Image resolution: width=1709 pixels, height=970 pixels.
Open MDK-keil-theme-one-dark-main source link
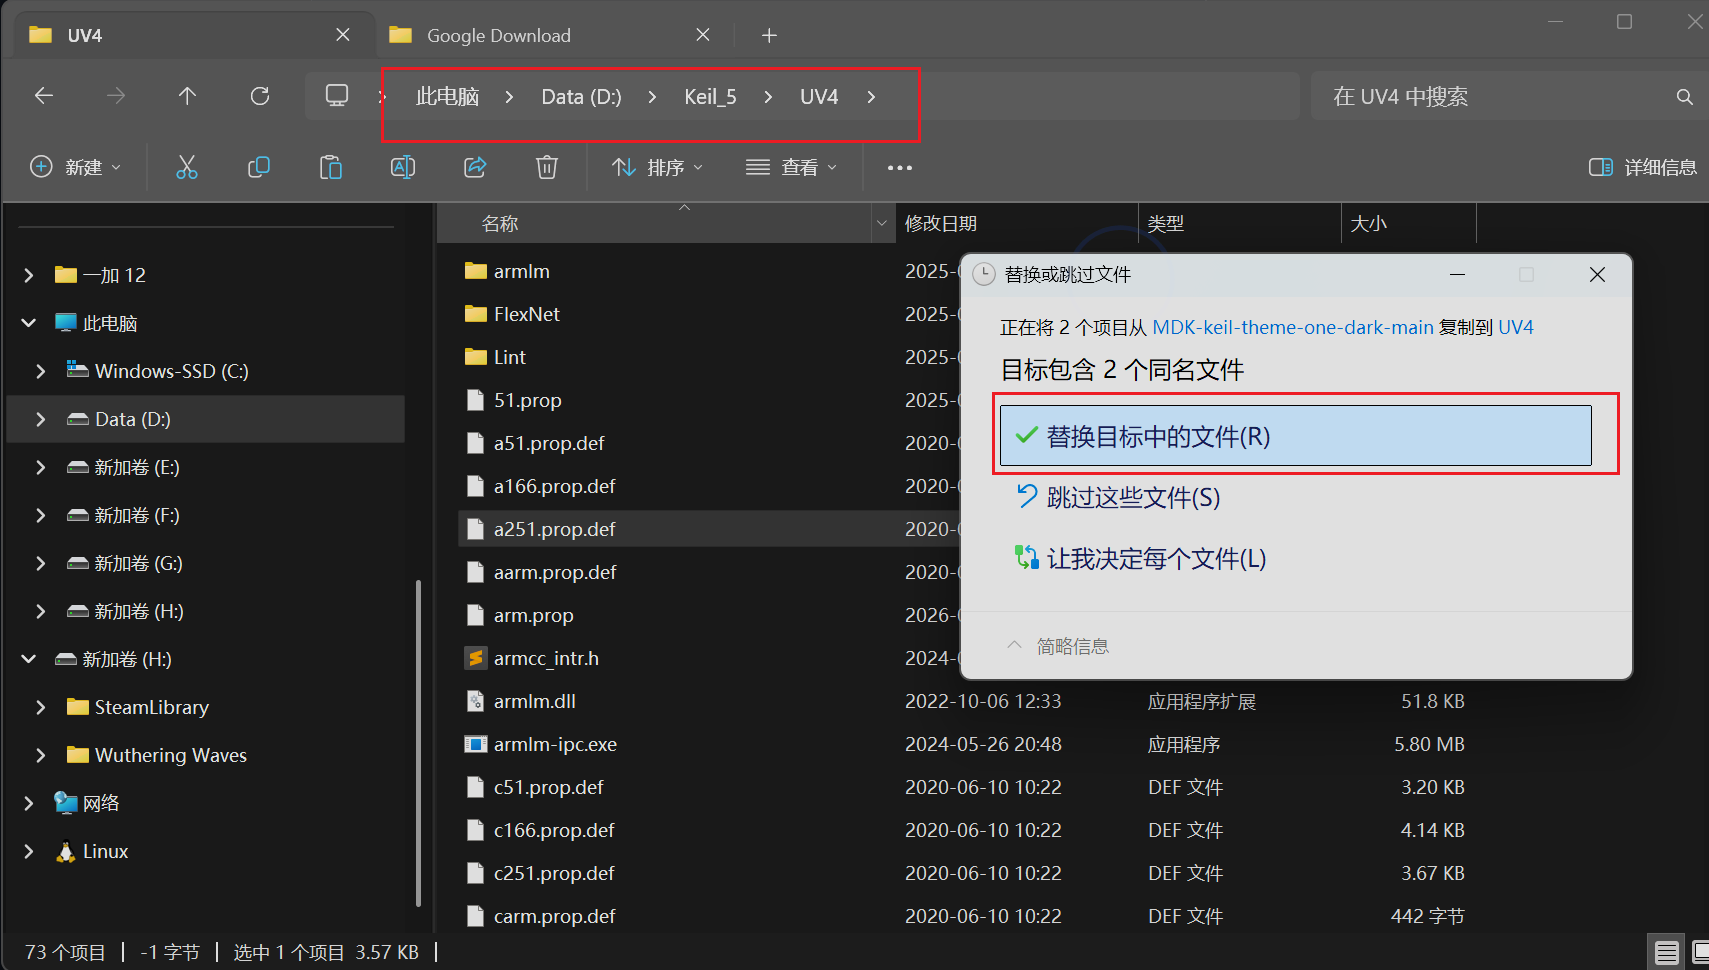click(1293, 327)
